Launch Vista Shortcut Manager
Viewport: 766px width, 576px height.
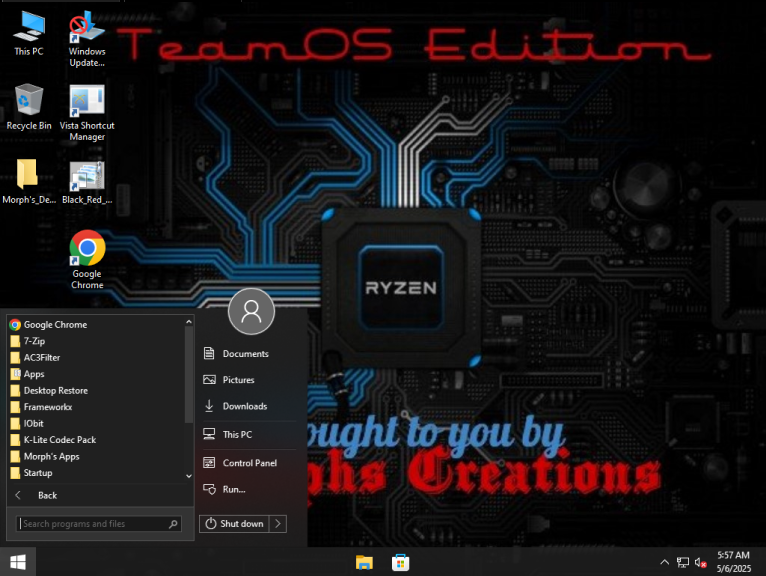point(87,113)
